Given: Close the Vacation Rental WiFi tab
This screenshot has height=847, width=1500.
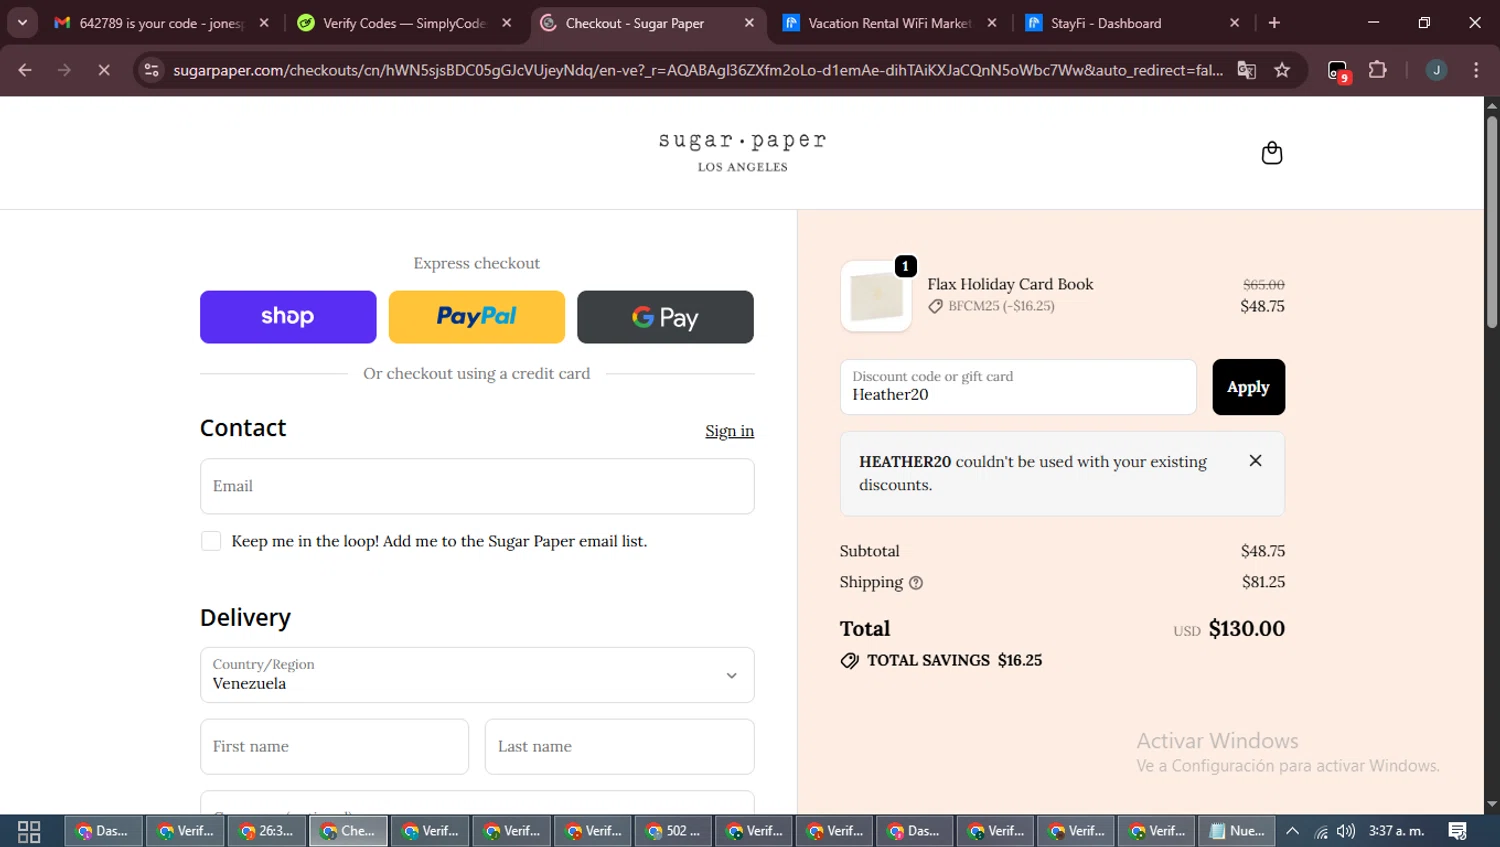Looking at the screenshot, I should point(992,23).
